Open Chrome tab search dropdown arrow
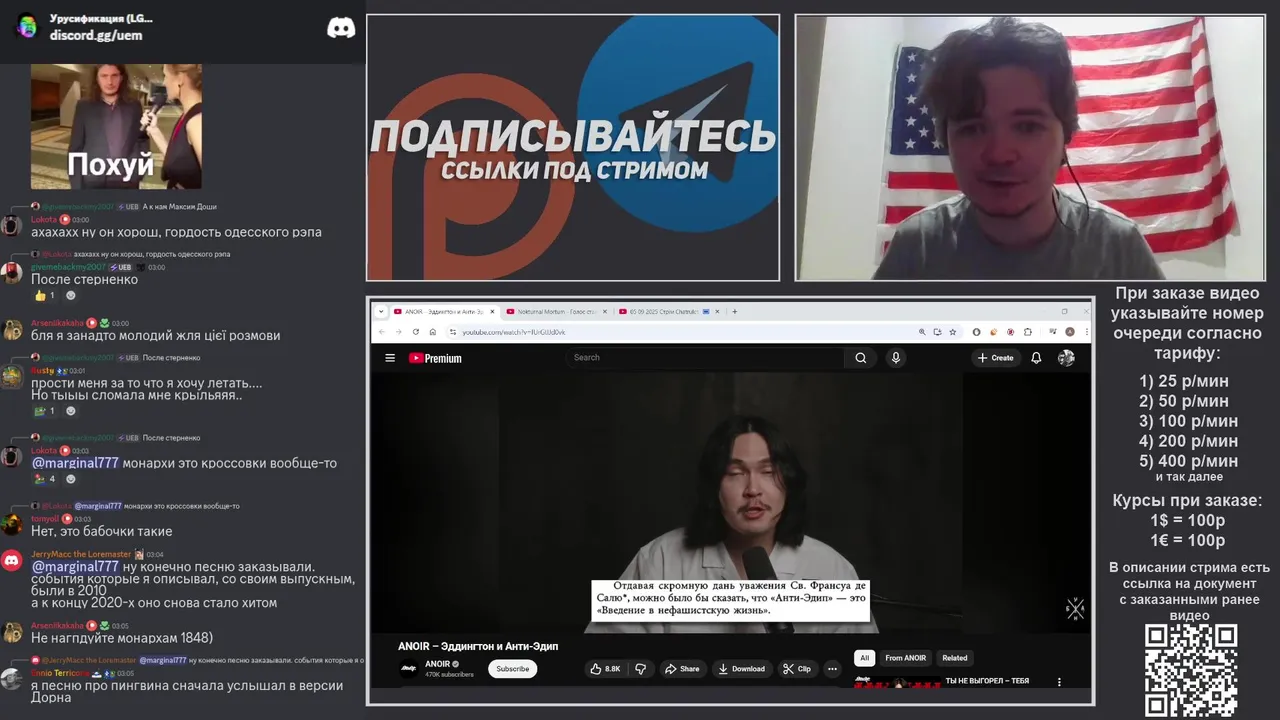The image size is (1280, 720). 381,311
